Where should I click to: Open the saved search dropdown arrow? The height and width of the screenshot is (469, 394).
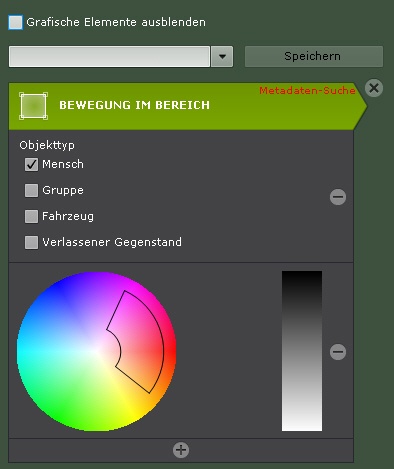point(222,56)
